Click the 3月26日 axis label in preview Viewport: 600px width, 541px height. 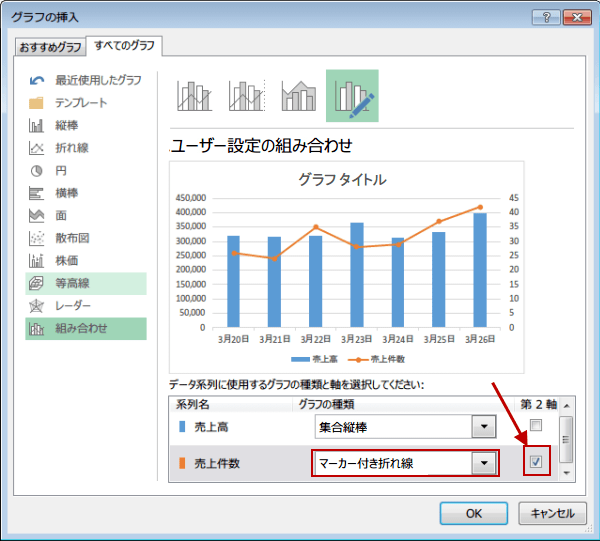tap(480, 339)
